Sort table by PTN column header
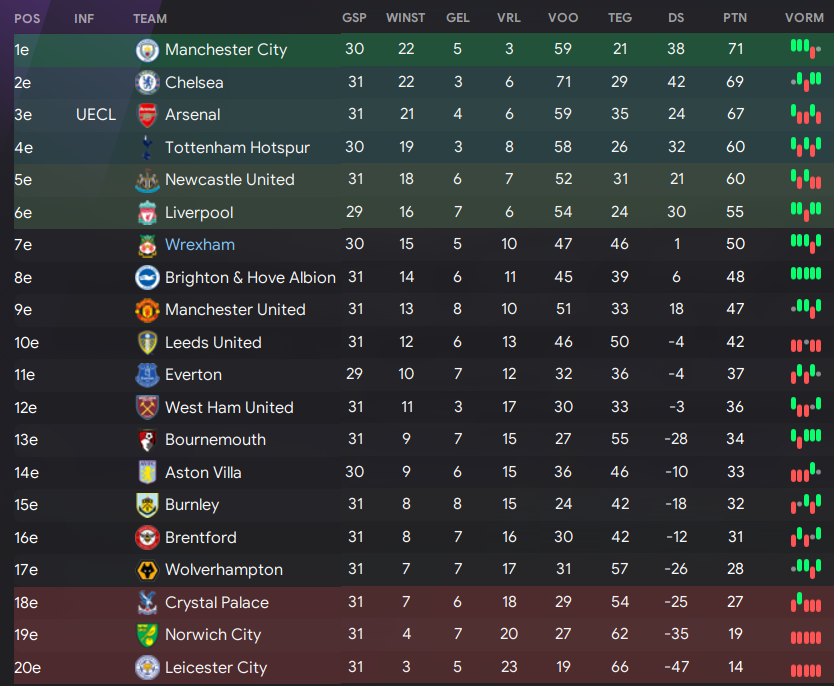Image resolution: width=834 pixels, height=686 pixels. point(735,18)
